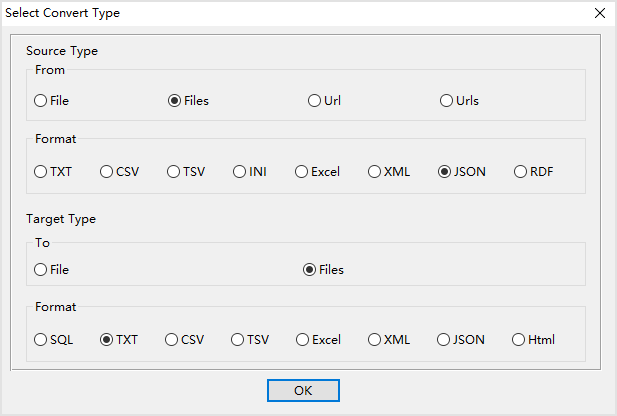
Task: Select the File source radio button
Action: 41,101
